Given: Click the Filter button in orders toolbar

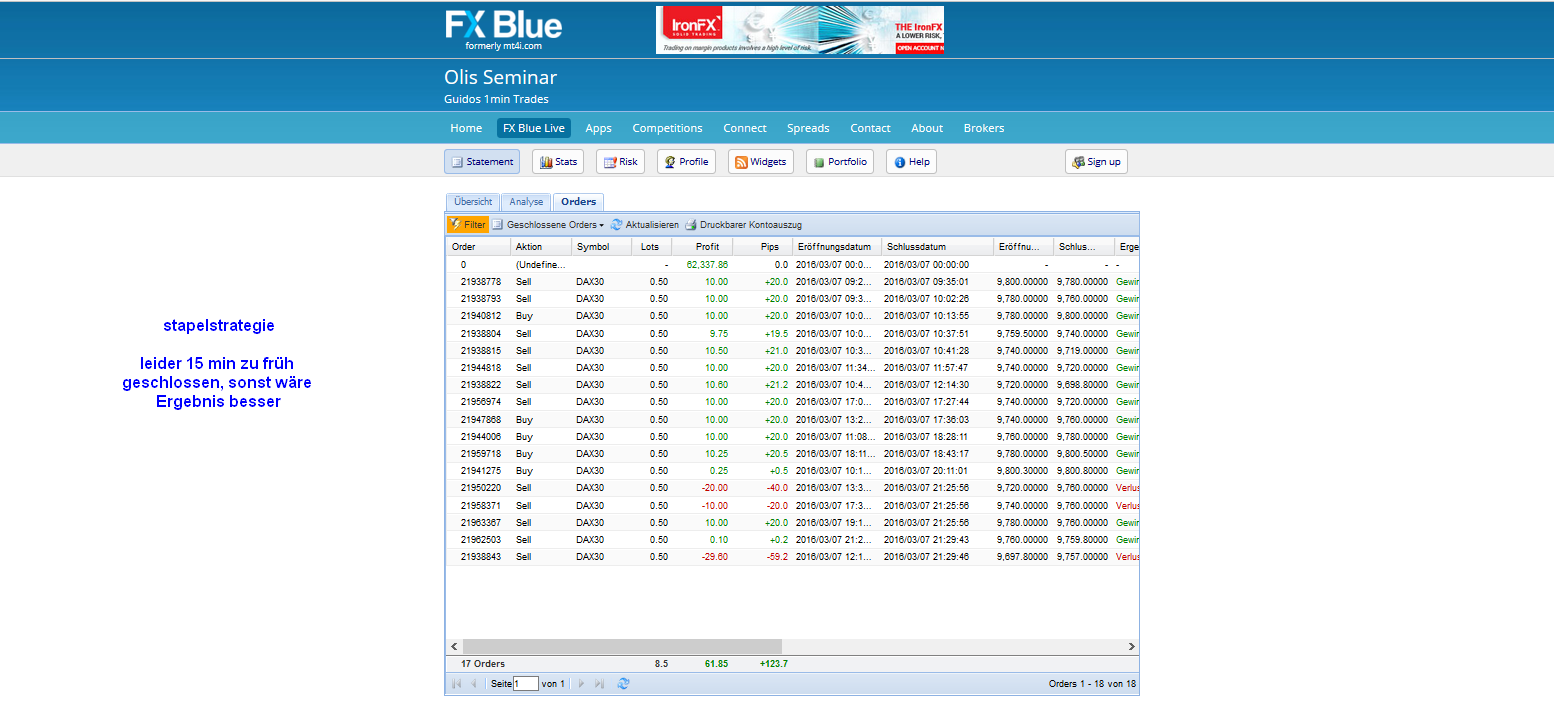Looking at the screenshot, I should [468, 225].
